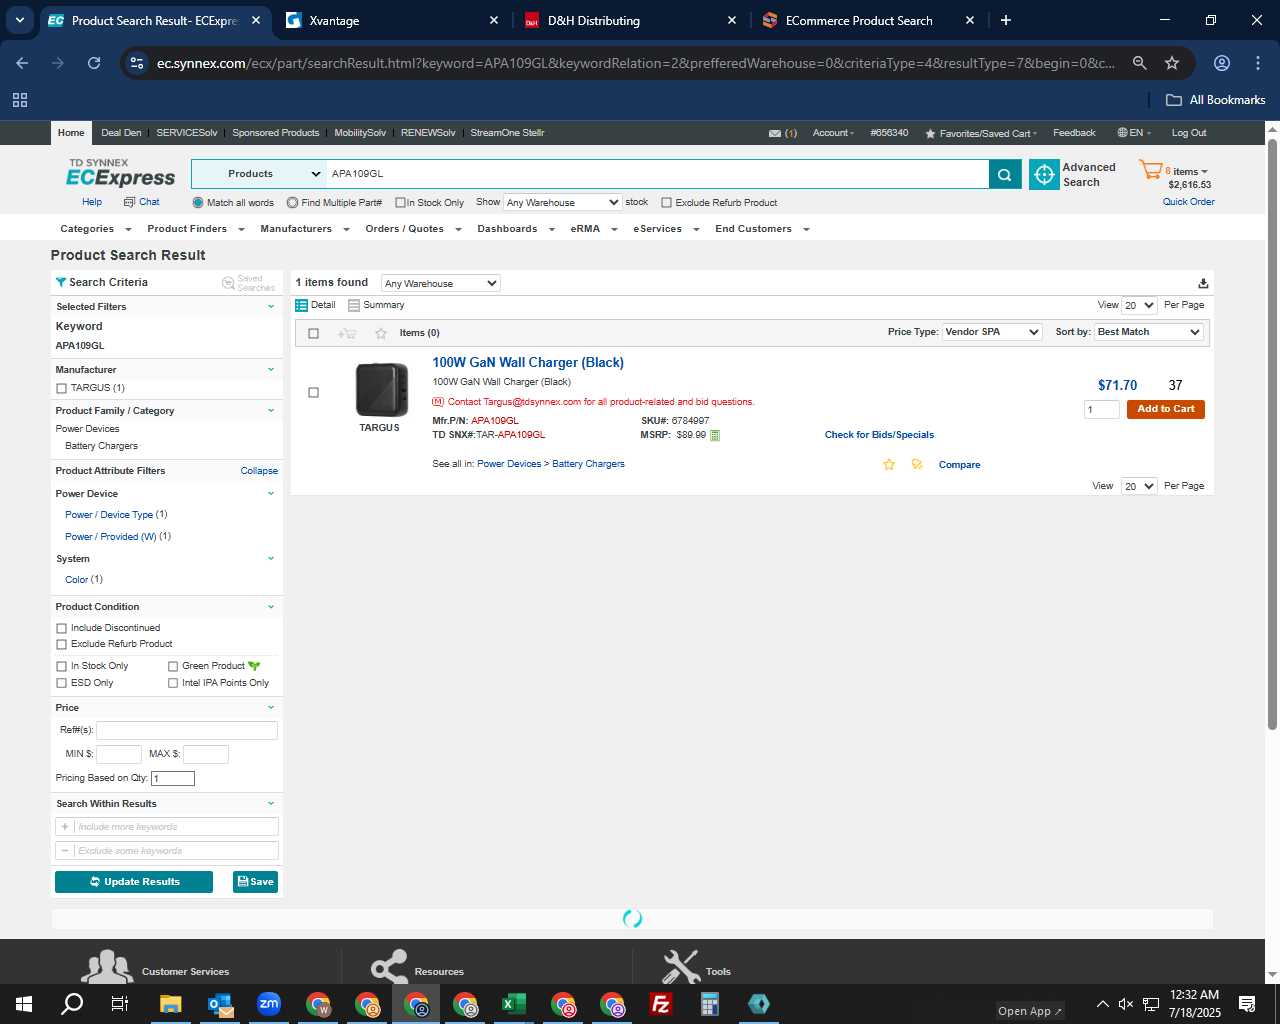1280x1024 pixels.
Task: Click the quantity field above Add to Cart
Action: click(1102, 409)
